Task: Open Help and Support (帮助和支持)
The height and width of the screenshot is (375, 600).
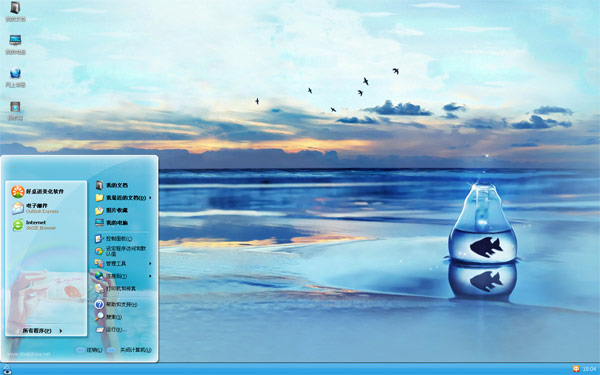Action: (x=116, y=305)
